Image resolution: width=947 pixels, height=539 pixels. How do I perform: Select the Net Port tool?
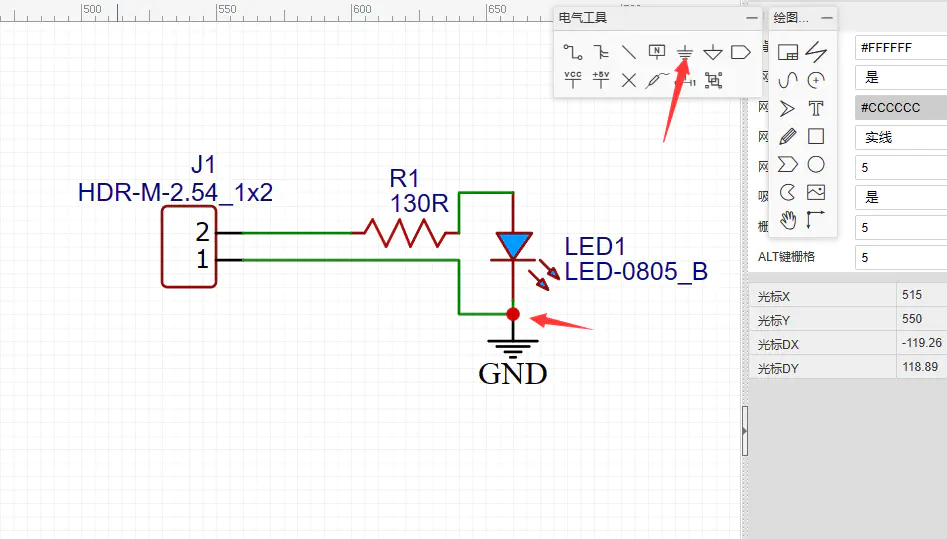pos(740,52)
